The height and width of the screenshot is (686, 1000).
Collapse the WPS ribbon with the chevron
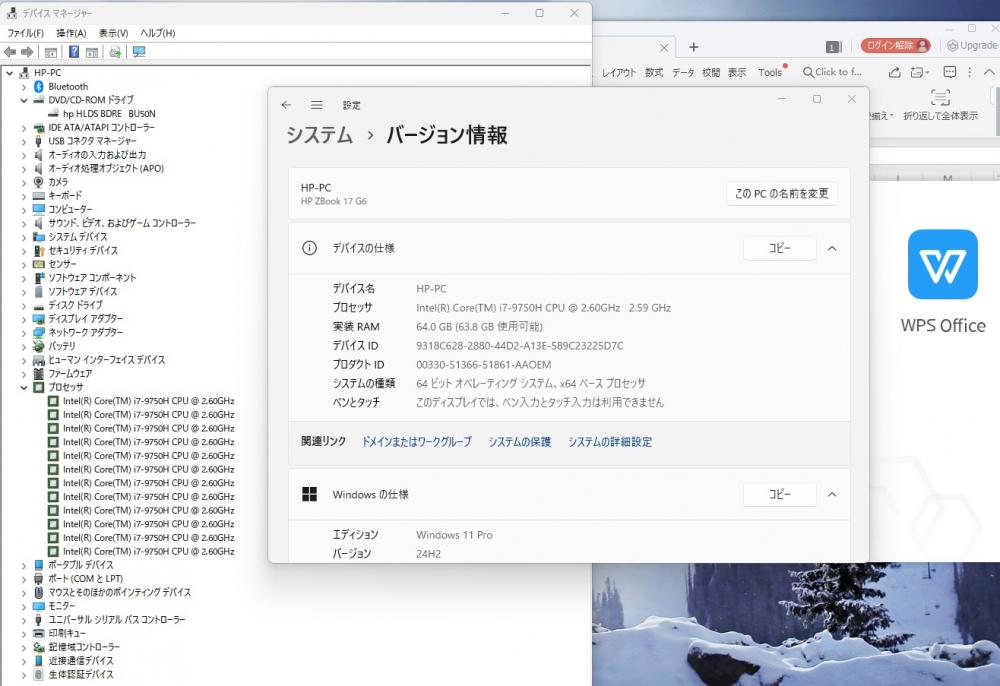click(x=989, y=72)
